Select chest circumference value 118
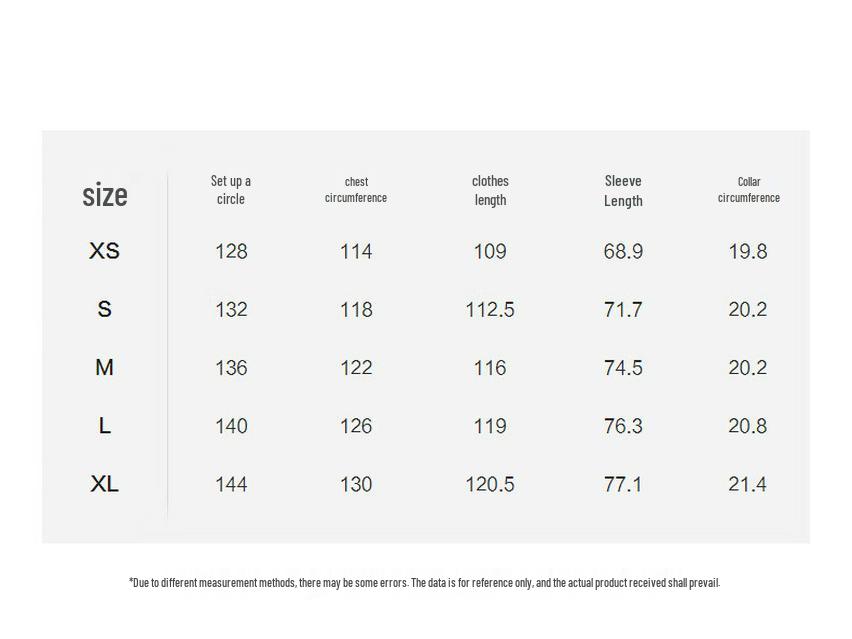Viewport: 852px width, 639px height. [356, 310]
